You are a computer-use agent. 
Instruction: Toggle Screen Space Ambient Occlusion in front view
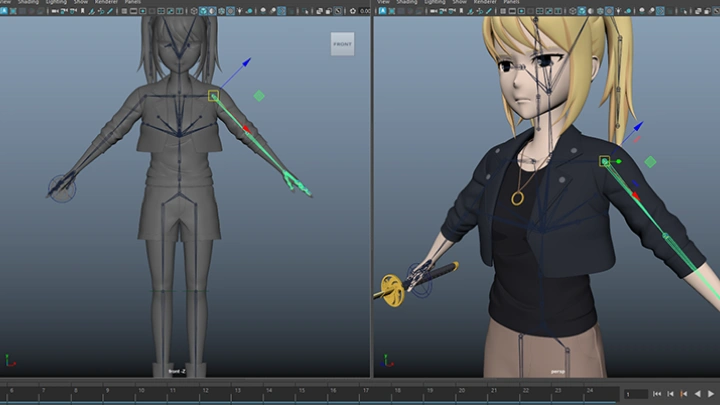[x=263, y=11]
